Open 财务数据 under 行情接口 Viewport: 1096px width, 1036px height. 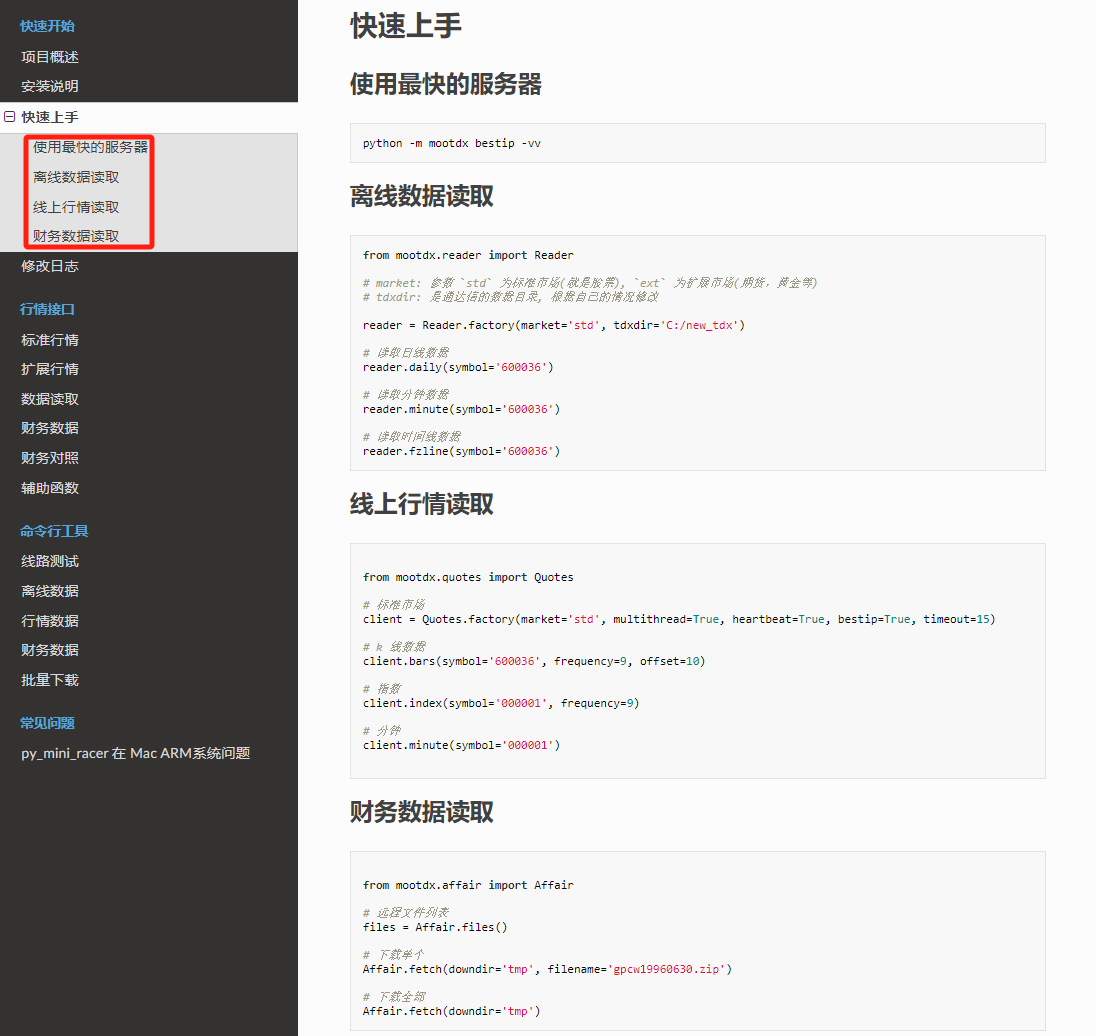[x=50, y=428]
